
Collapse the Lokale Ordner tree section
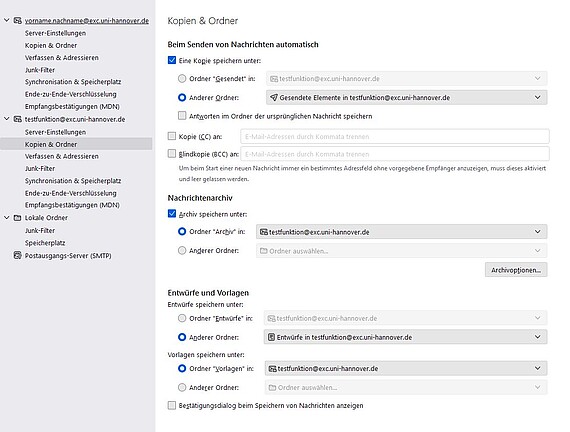click(7, 217)
